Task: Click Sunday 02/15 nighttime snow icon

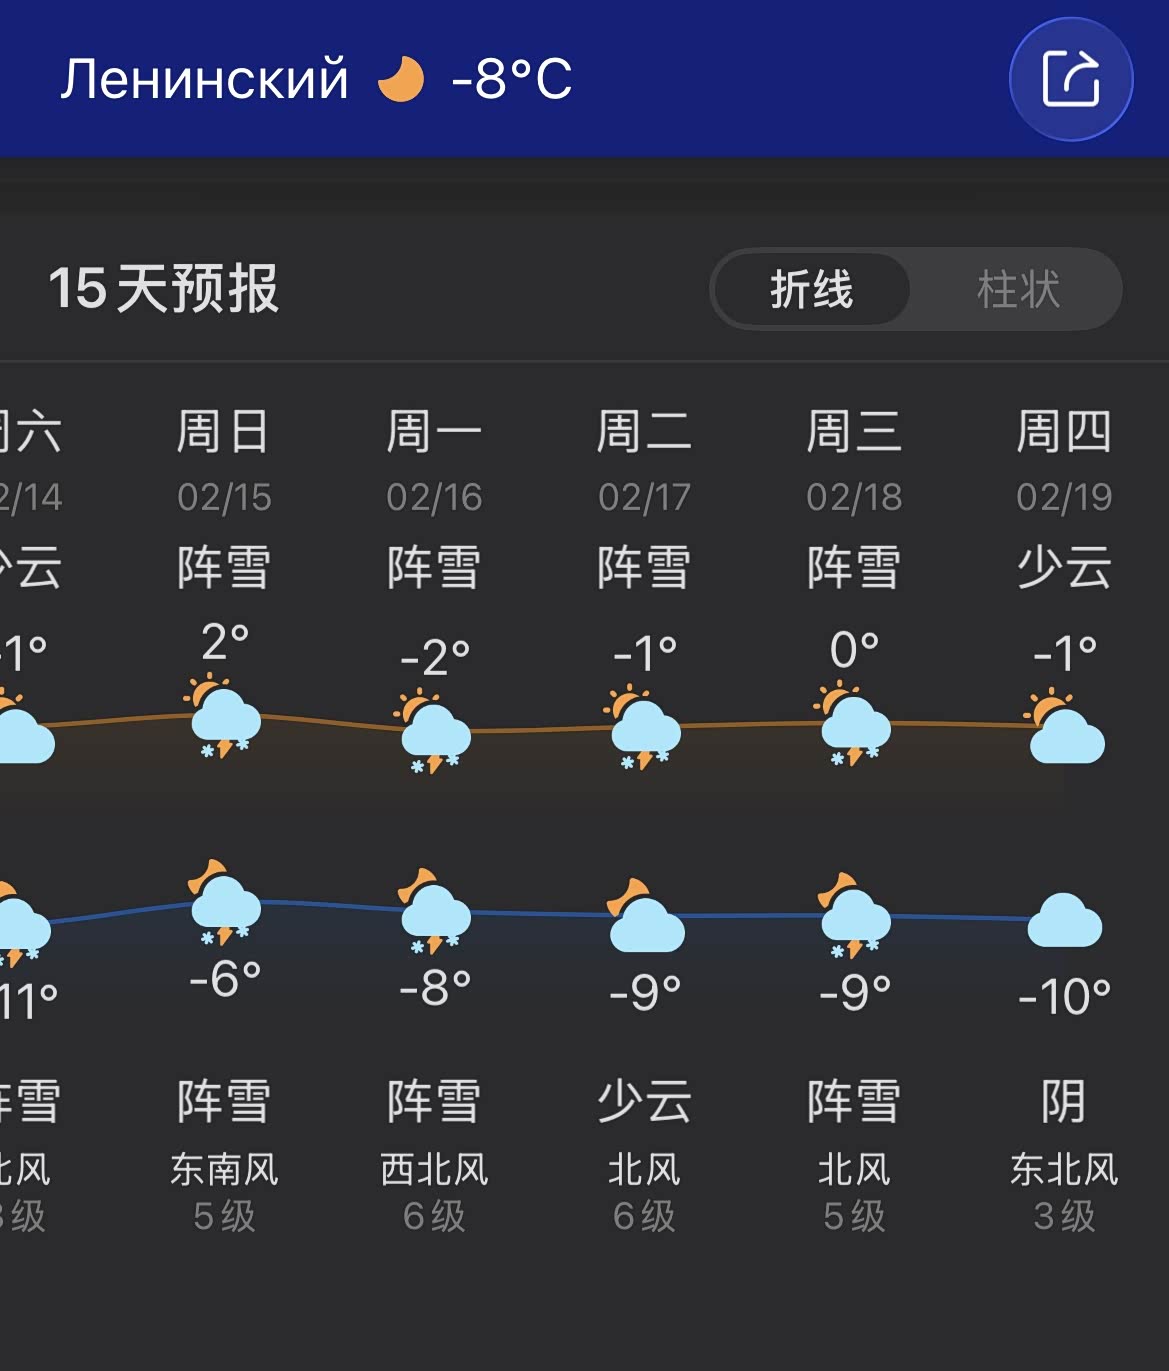Action: [x=224, y=904]
